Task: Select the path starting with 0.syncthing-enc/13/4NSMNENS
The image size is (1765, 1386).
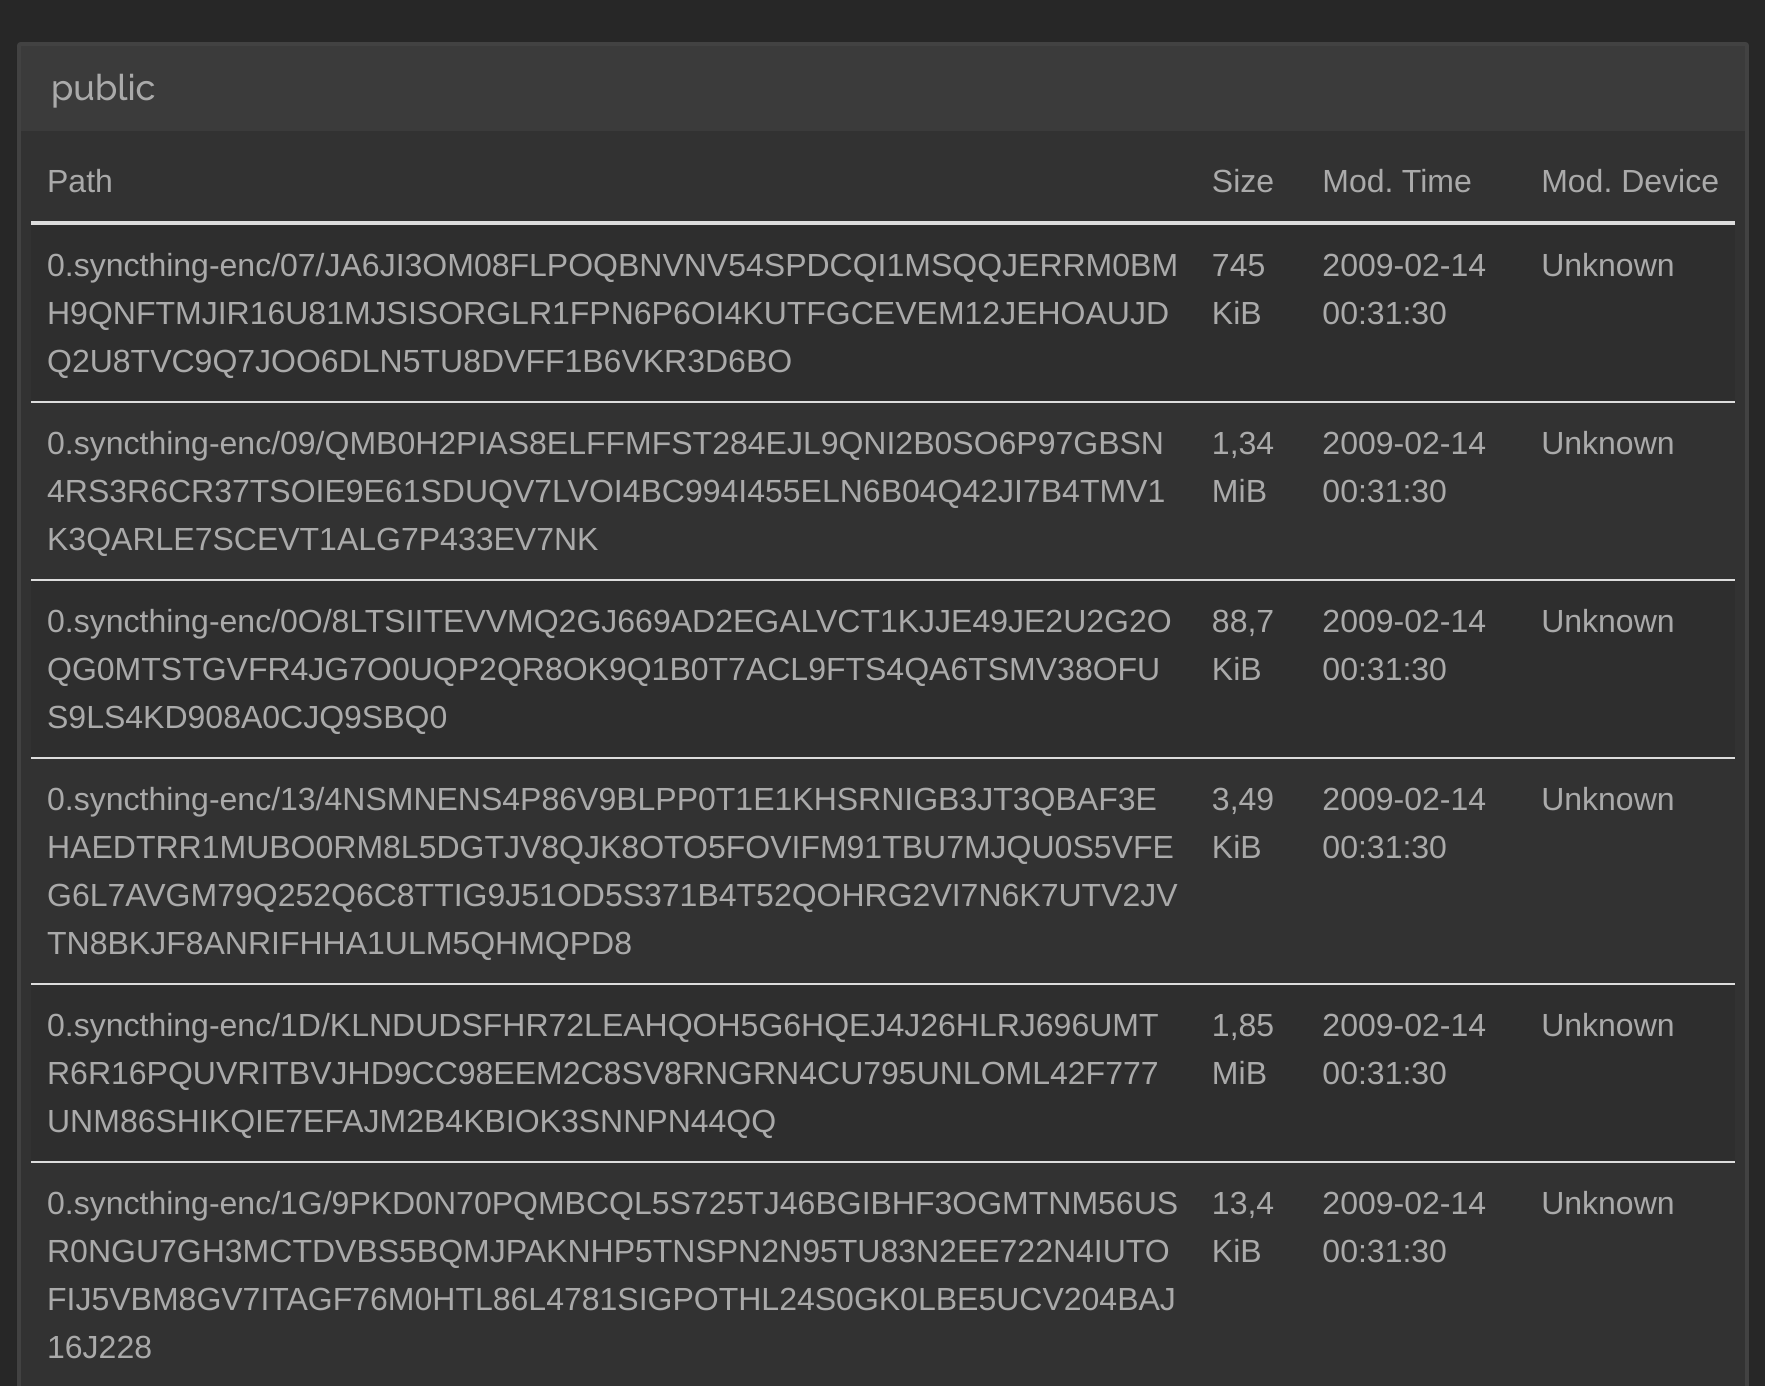Action: point(612,871)
